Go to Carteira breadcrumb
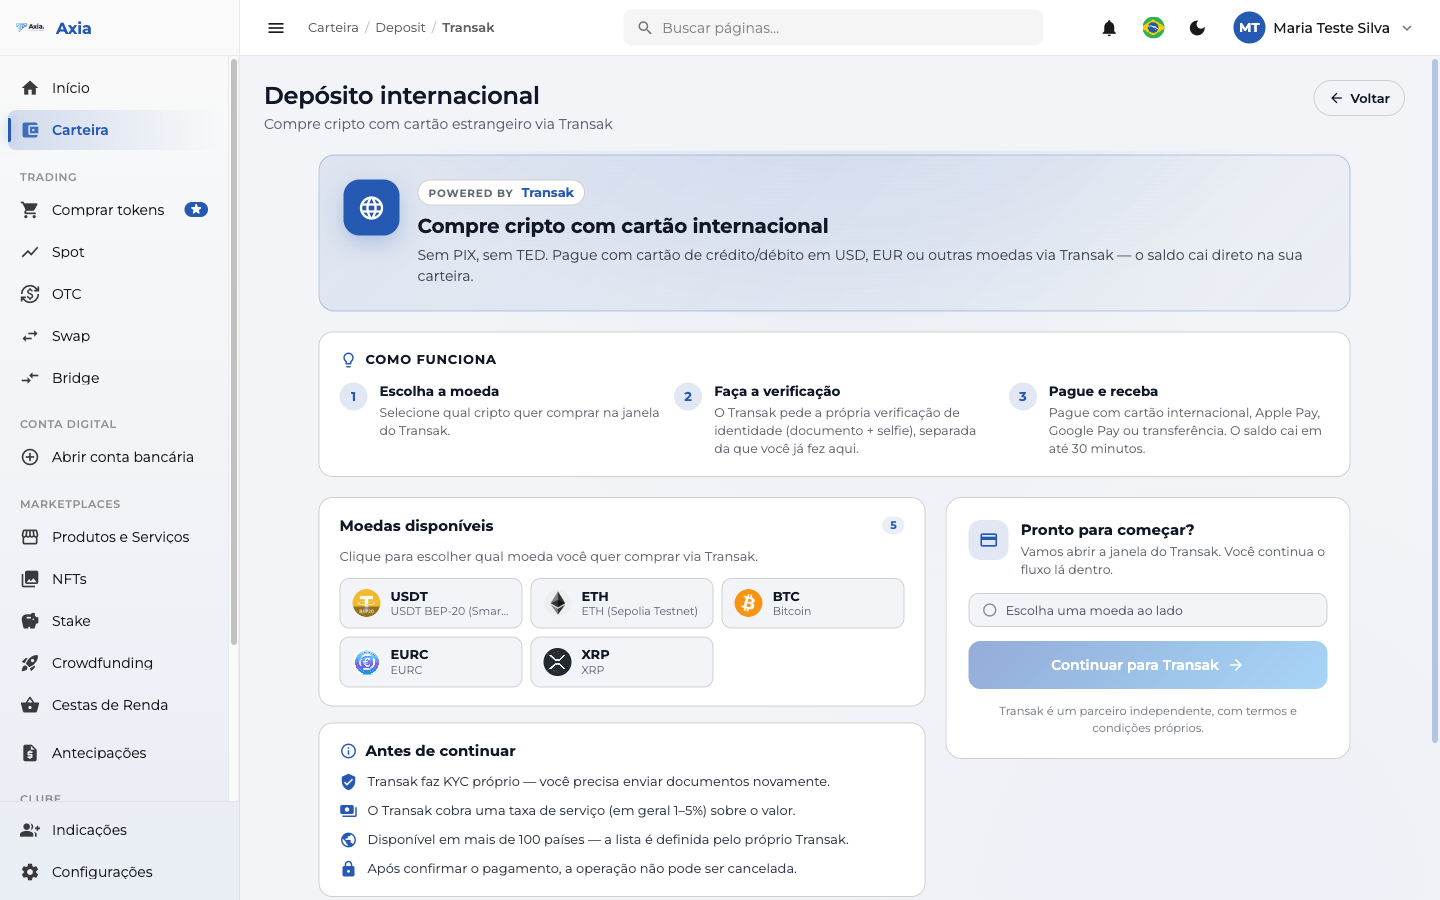 tap(333, 28)
